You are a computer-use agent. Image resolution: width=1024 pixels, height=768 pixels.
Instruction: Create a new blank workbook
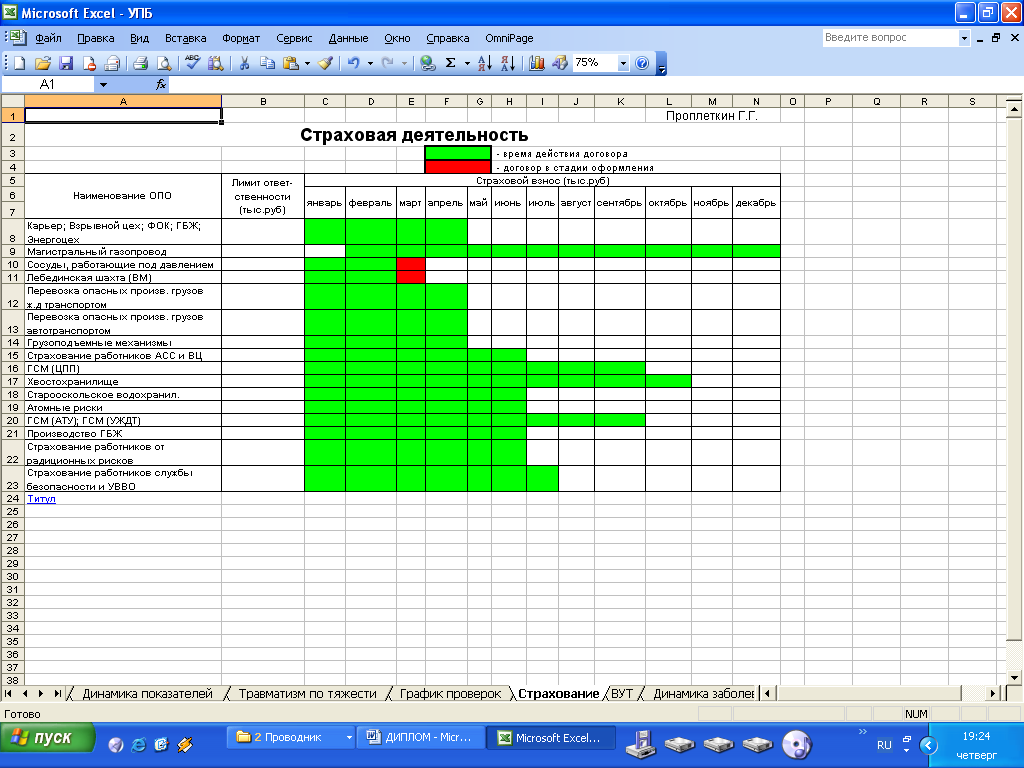20,63
